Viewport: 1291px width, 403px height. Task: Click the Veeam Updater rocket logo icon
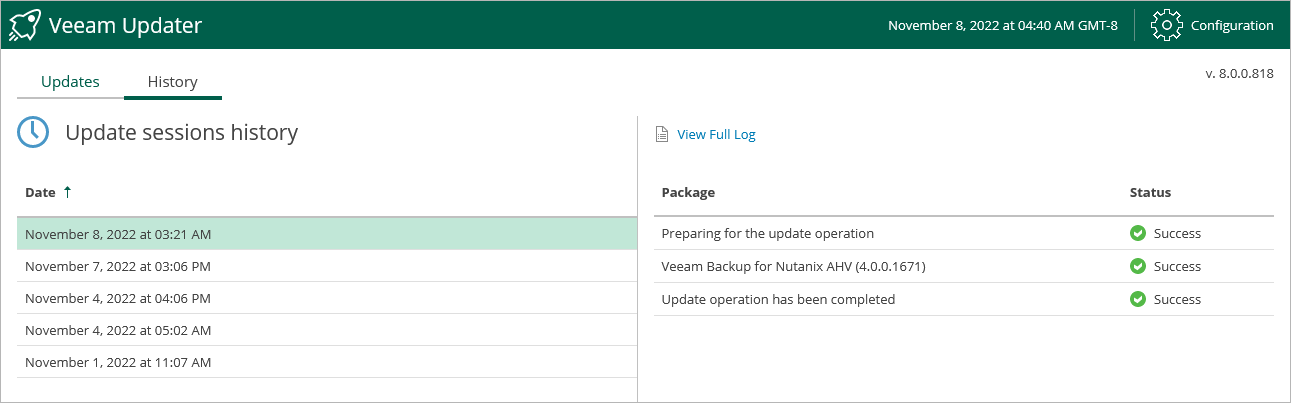tap(24, 25)
